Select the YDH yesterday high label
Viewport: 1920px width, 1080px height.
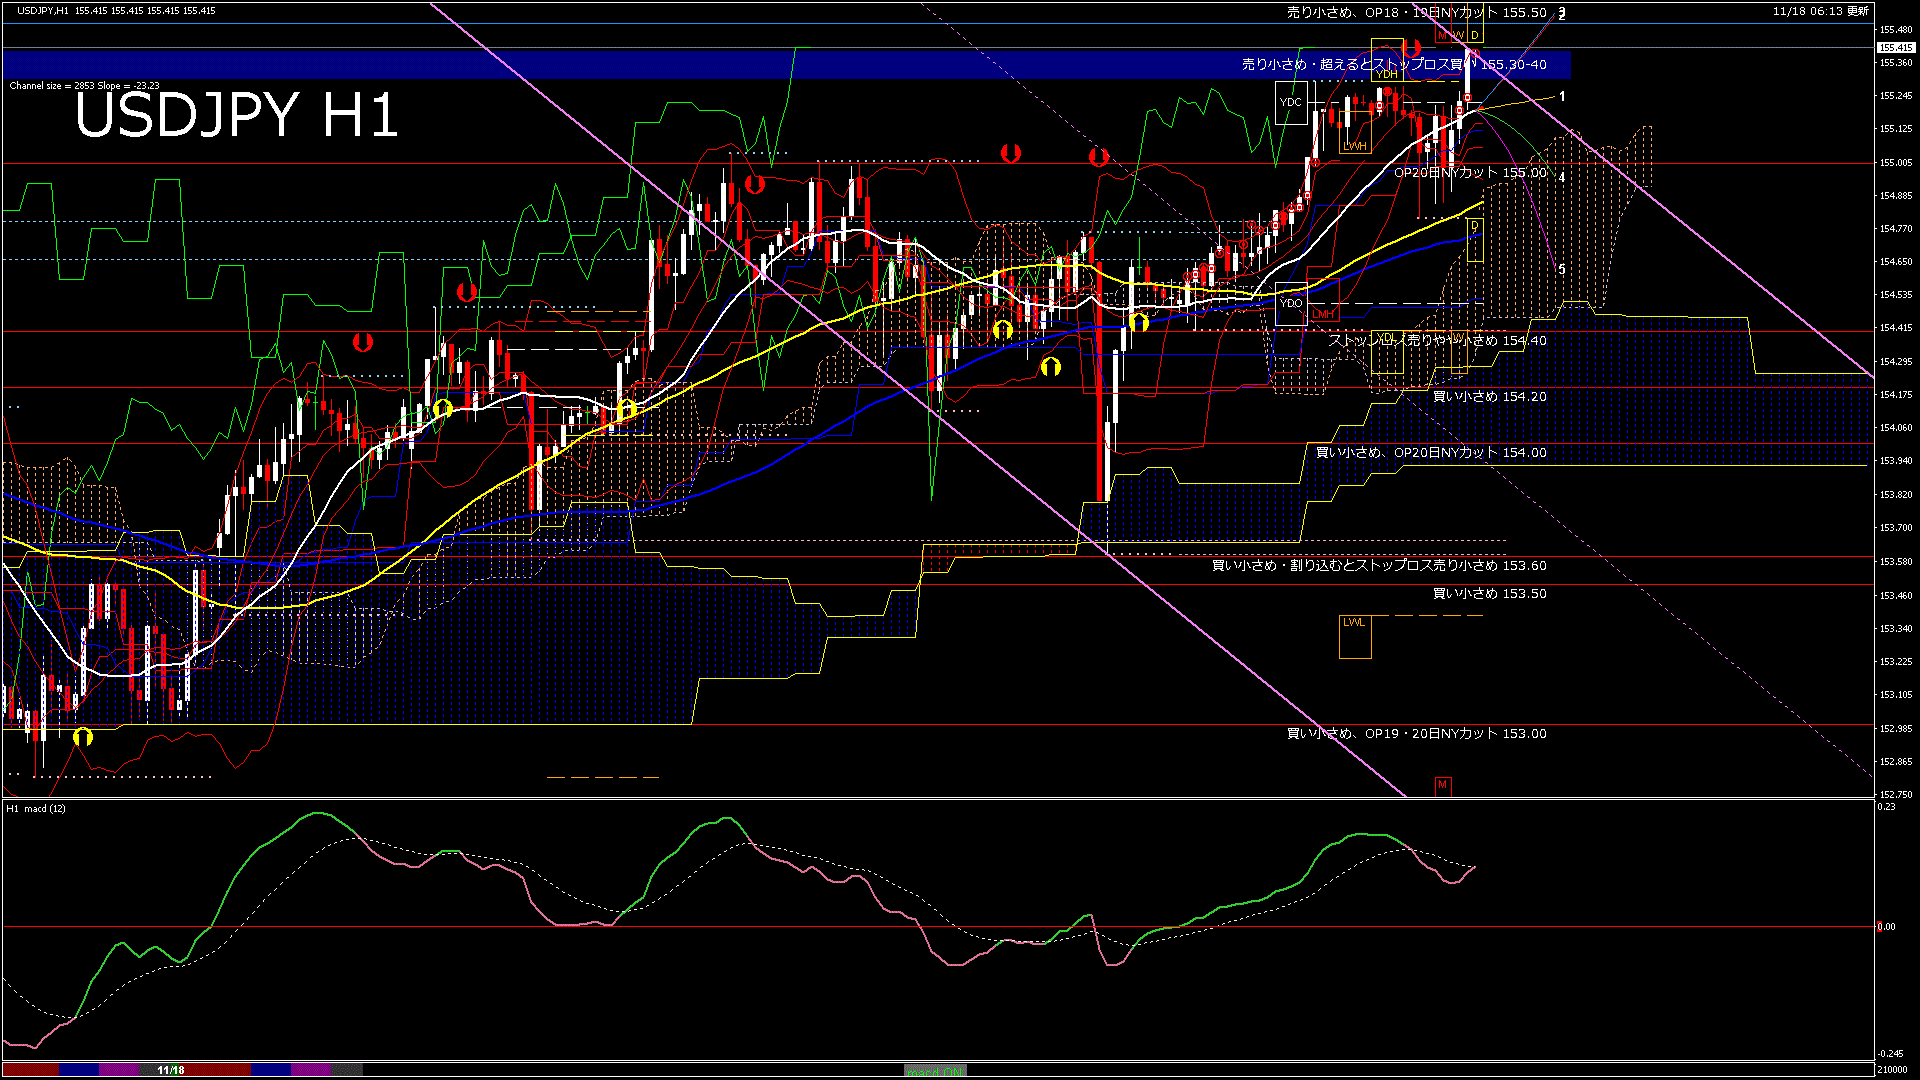click(x=1386, y=74)
